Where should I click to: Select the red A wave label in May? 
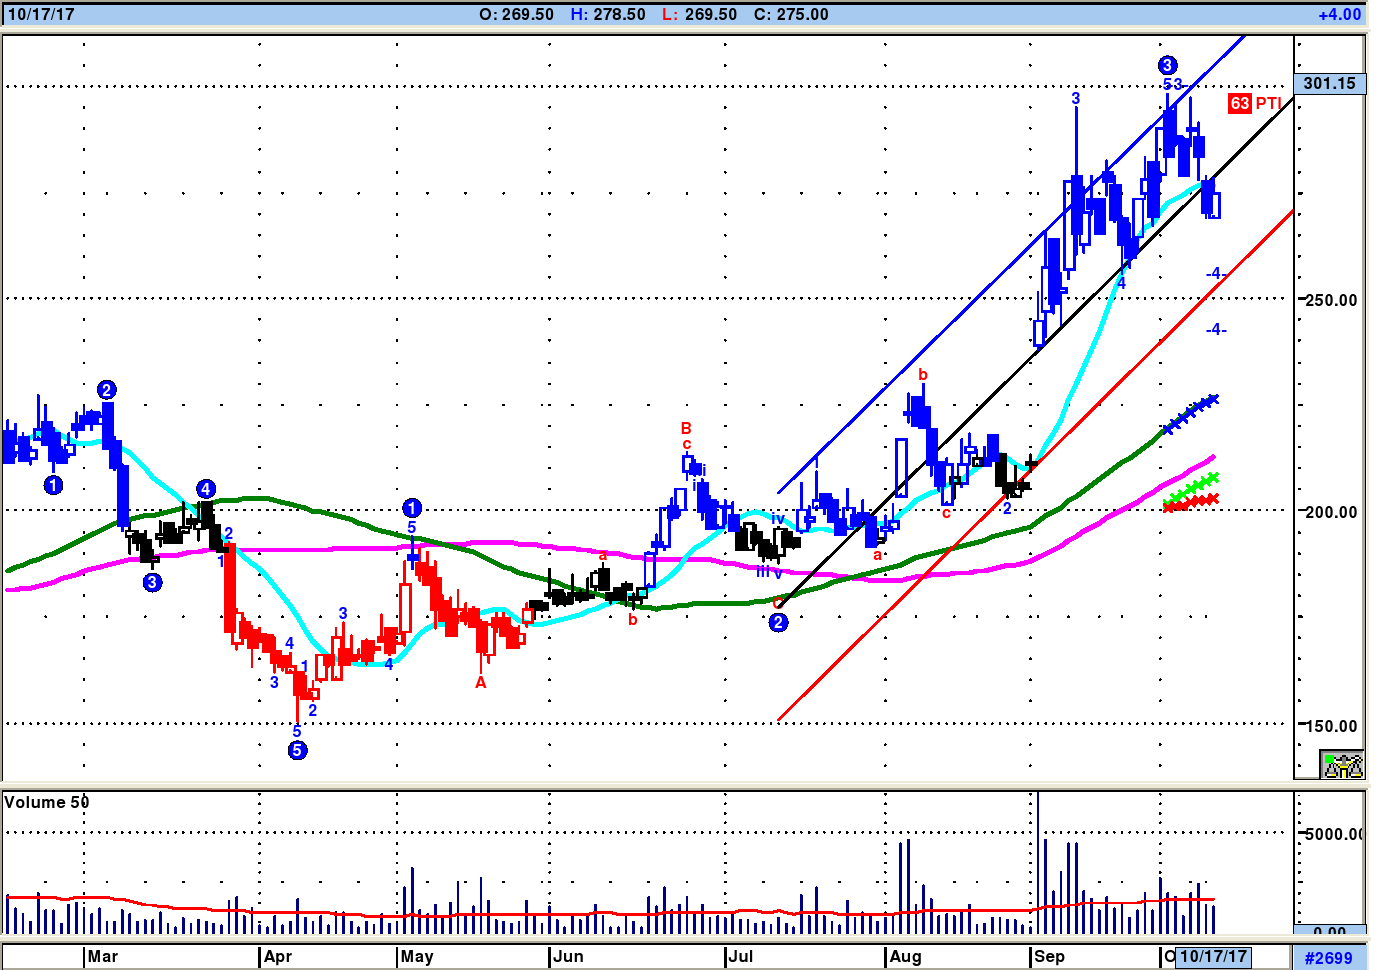pos(481,683)
